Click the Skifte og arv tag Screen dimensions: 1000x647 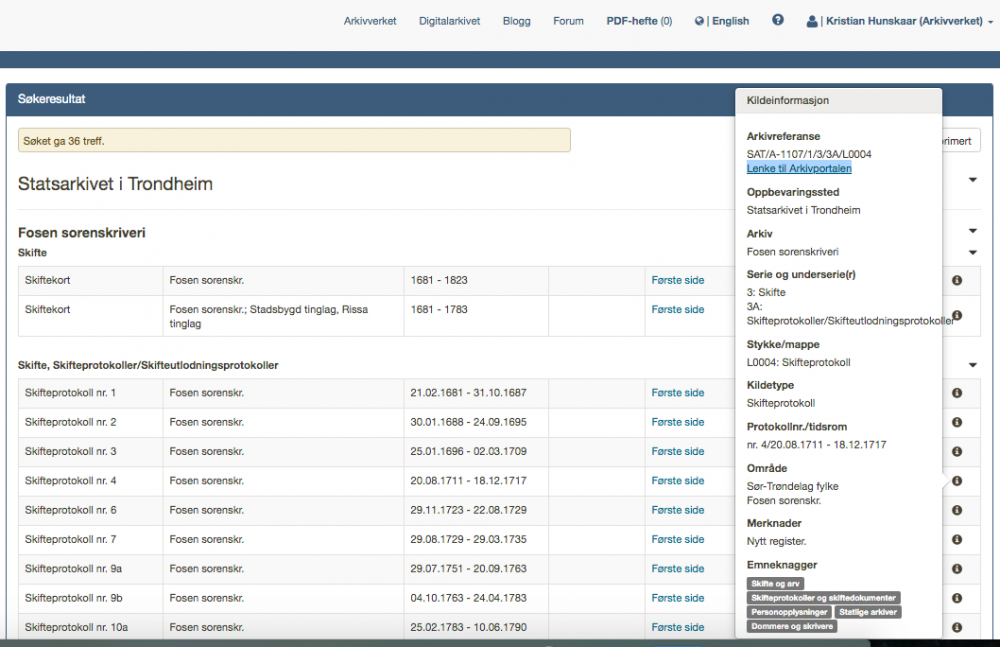coord(776,584)
